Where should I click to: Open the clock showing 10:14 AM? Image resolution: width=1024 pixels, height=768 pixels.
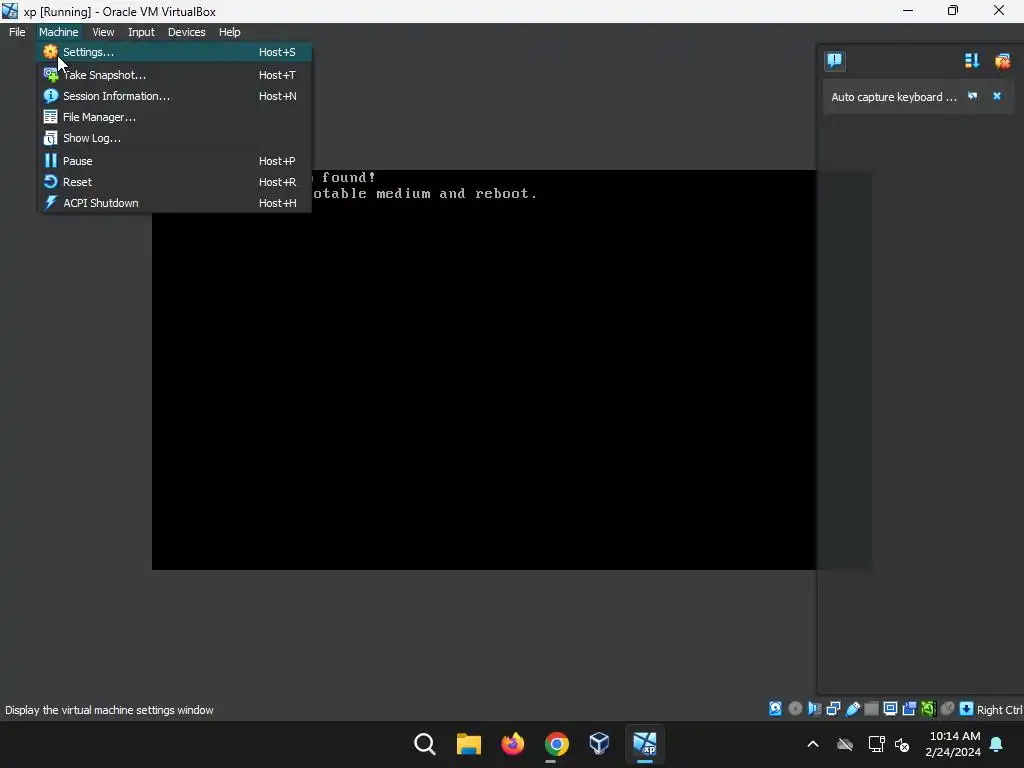(953, 744)
